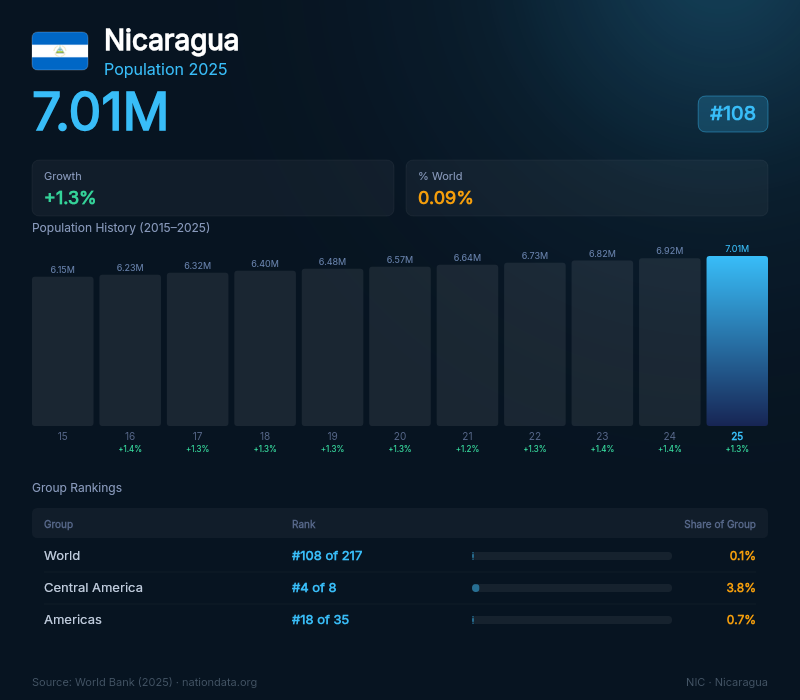Click the Nicaragua title heading
This screenshot has height=700, width=800.
pos(171,40)
